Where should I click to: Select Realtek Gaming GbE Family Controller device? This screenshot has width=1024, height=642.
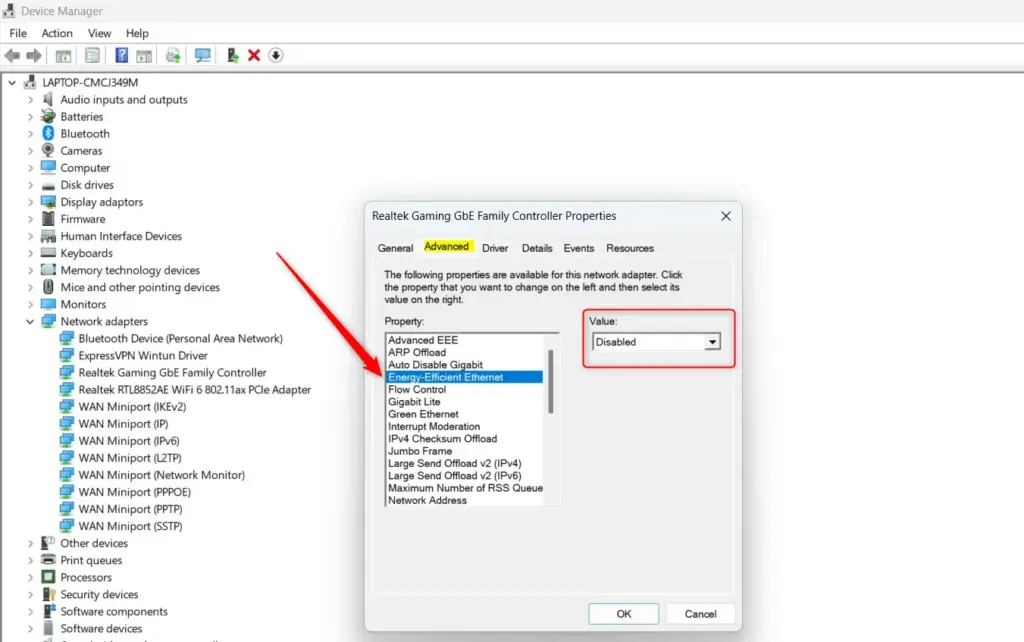(172, 372)
